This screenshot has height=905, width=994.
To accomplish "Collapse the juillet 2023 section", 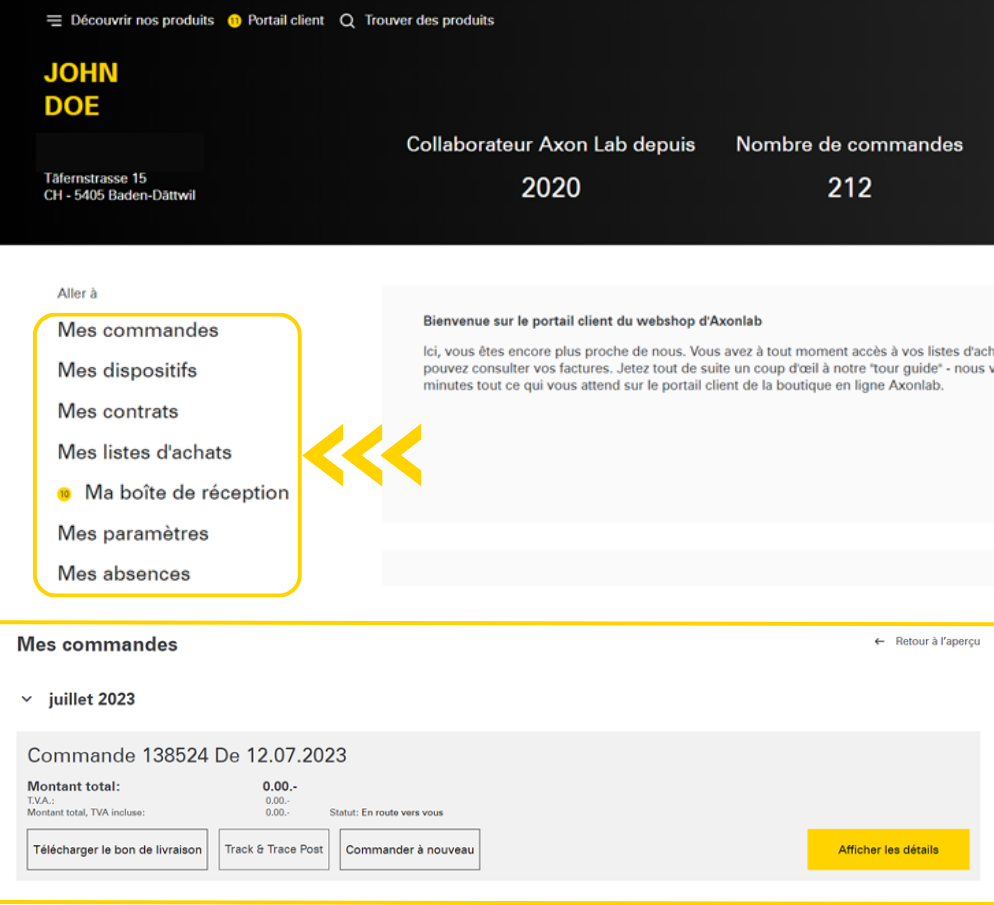I will point(27,699).
